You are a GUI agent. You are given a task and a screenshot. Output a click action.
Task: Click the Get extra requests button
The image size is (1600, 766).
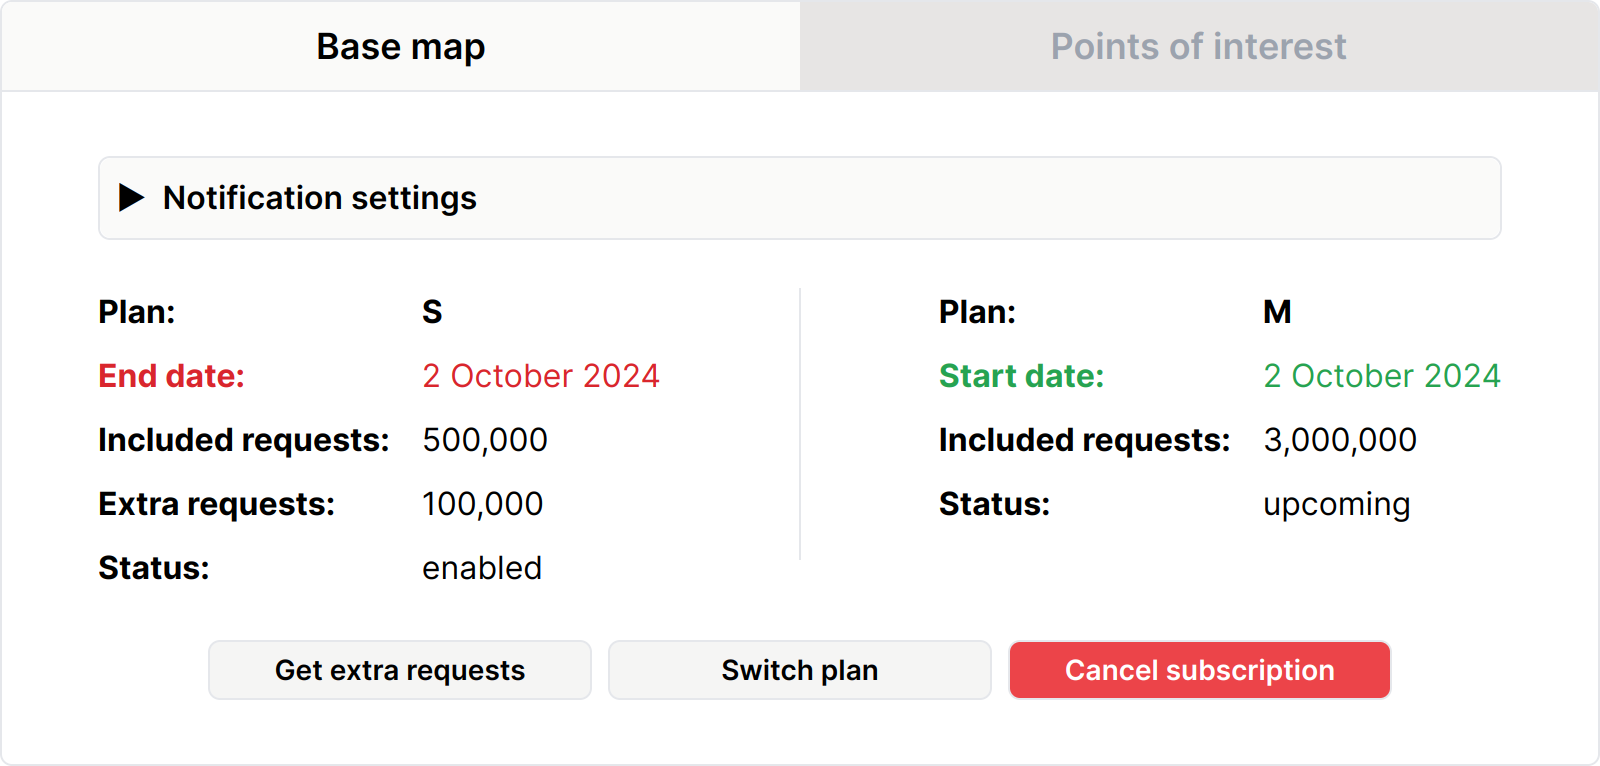(400, 670)
